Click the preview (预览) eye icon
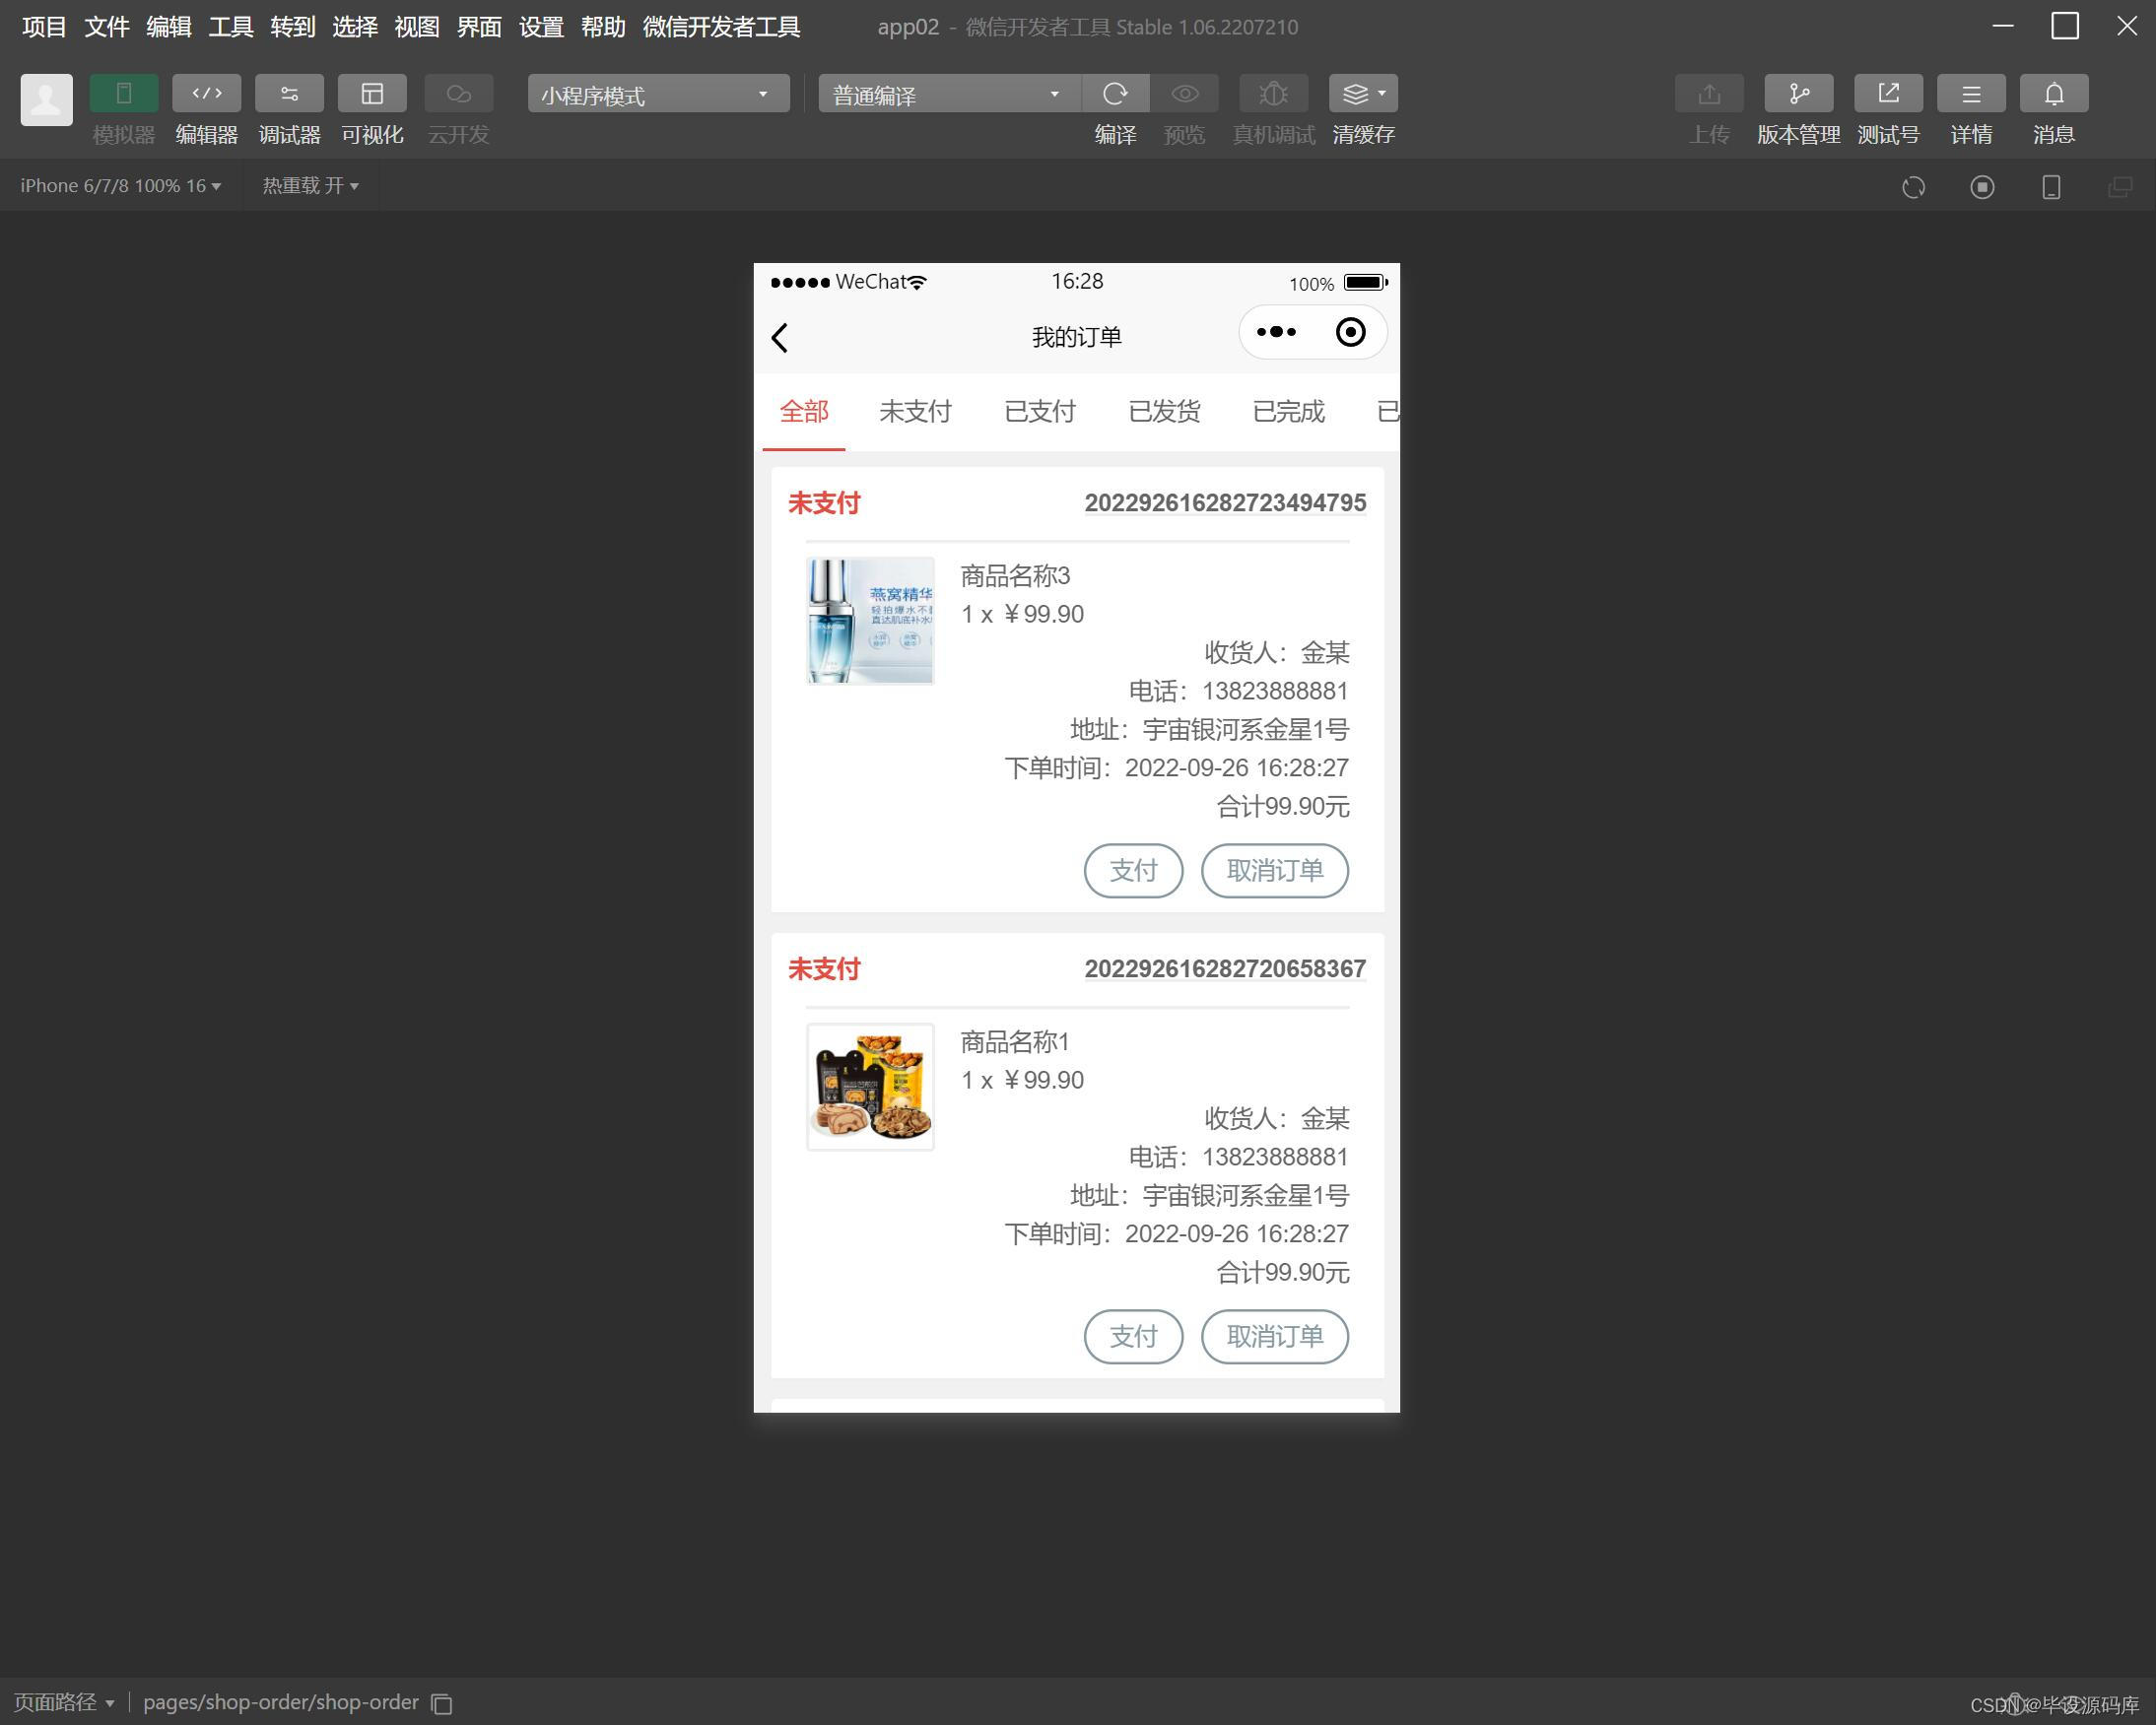The width and height of the screenshot is (2156, 1725). click(x=1184, y=94)
